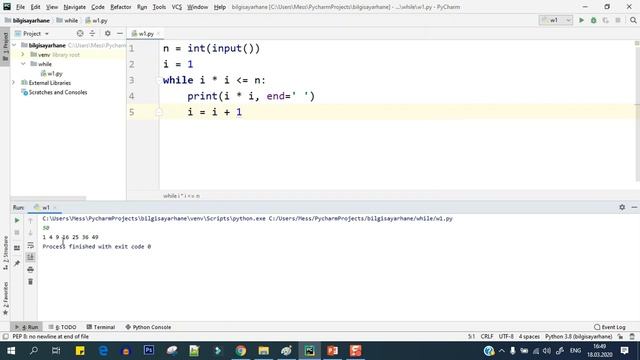
Task: Open the TODO tool window
Action: [x=62, y=327]
